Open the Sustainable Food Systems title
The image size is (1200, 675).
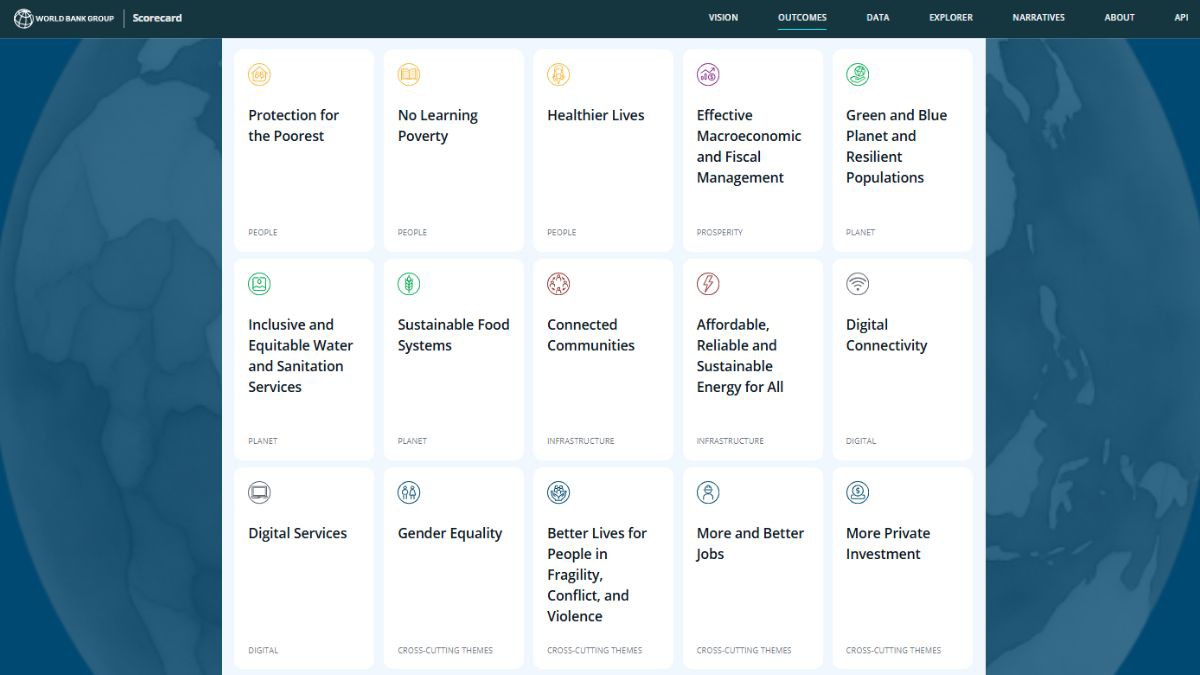454,335
